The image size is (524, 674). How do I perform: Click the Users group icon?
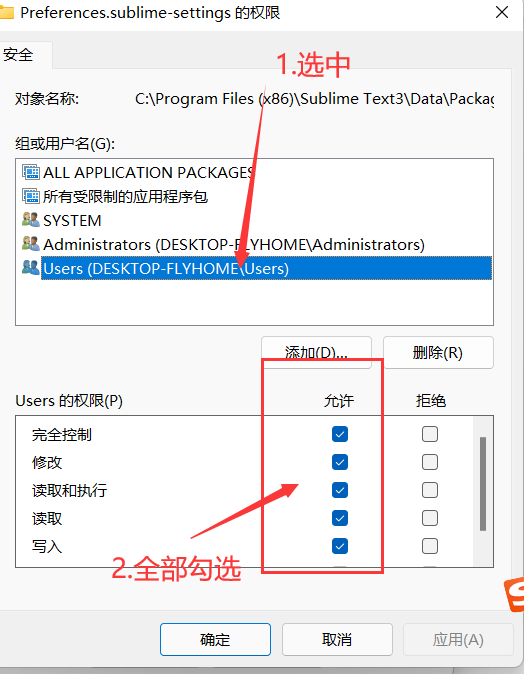point(31,268)
